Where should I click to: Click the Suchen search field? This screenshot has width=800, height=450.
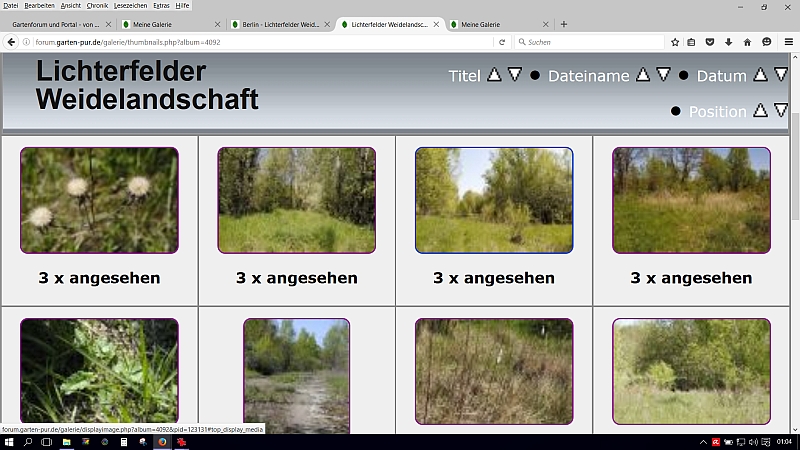pos(590,42)
